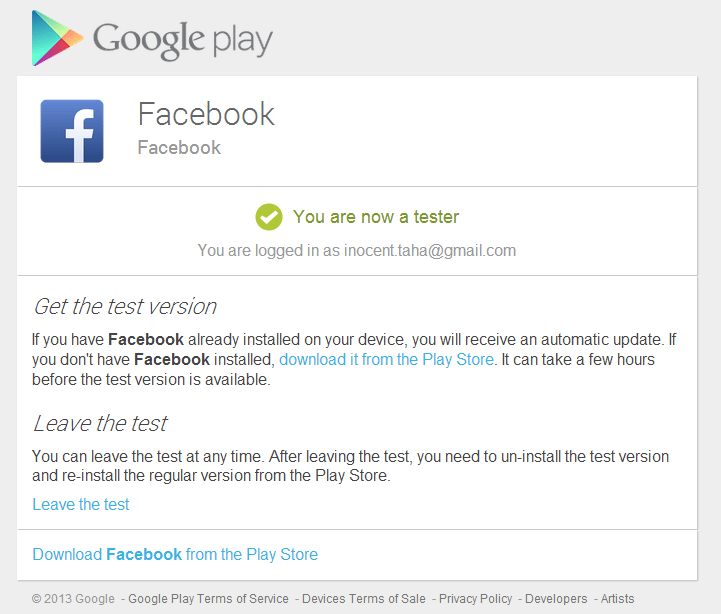Click the 'Get the test version' heading
721x614 pixels.
(125, 306)
